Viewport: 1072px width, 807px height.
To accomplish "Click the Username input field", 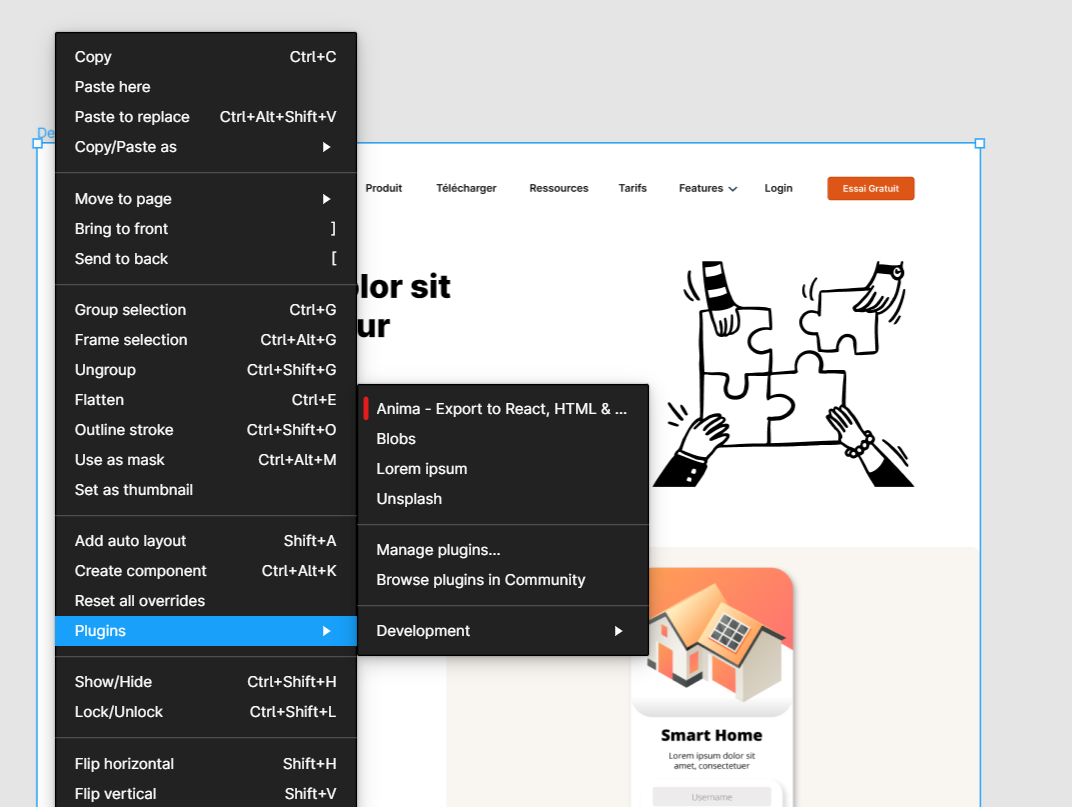I will 712,797.
